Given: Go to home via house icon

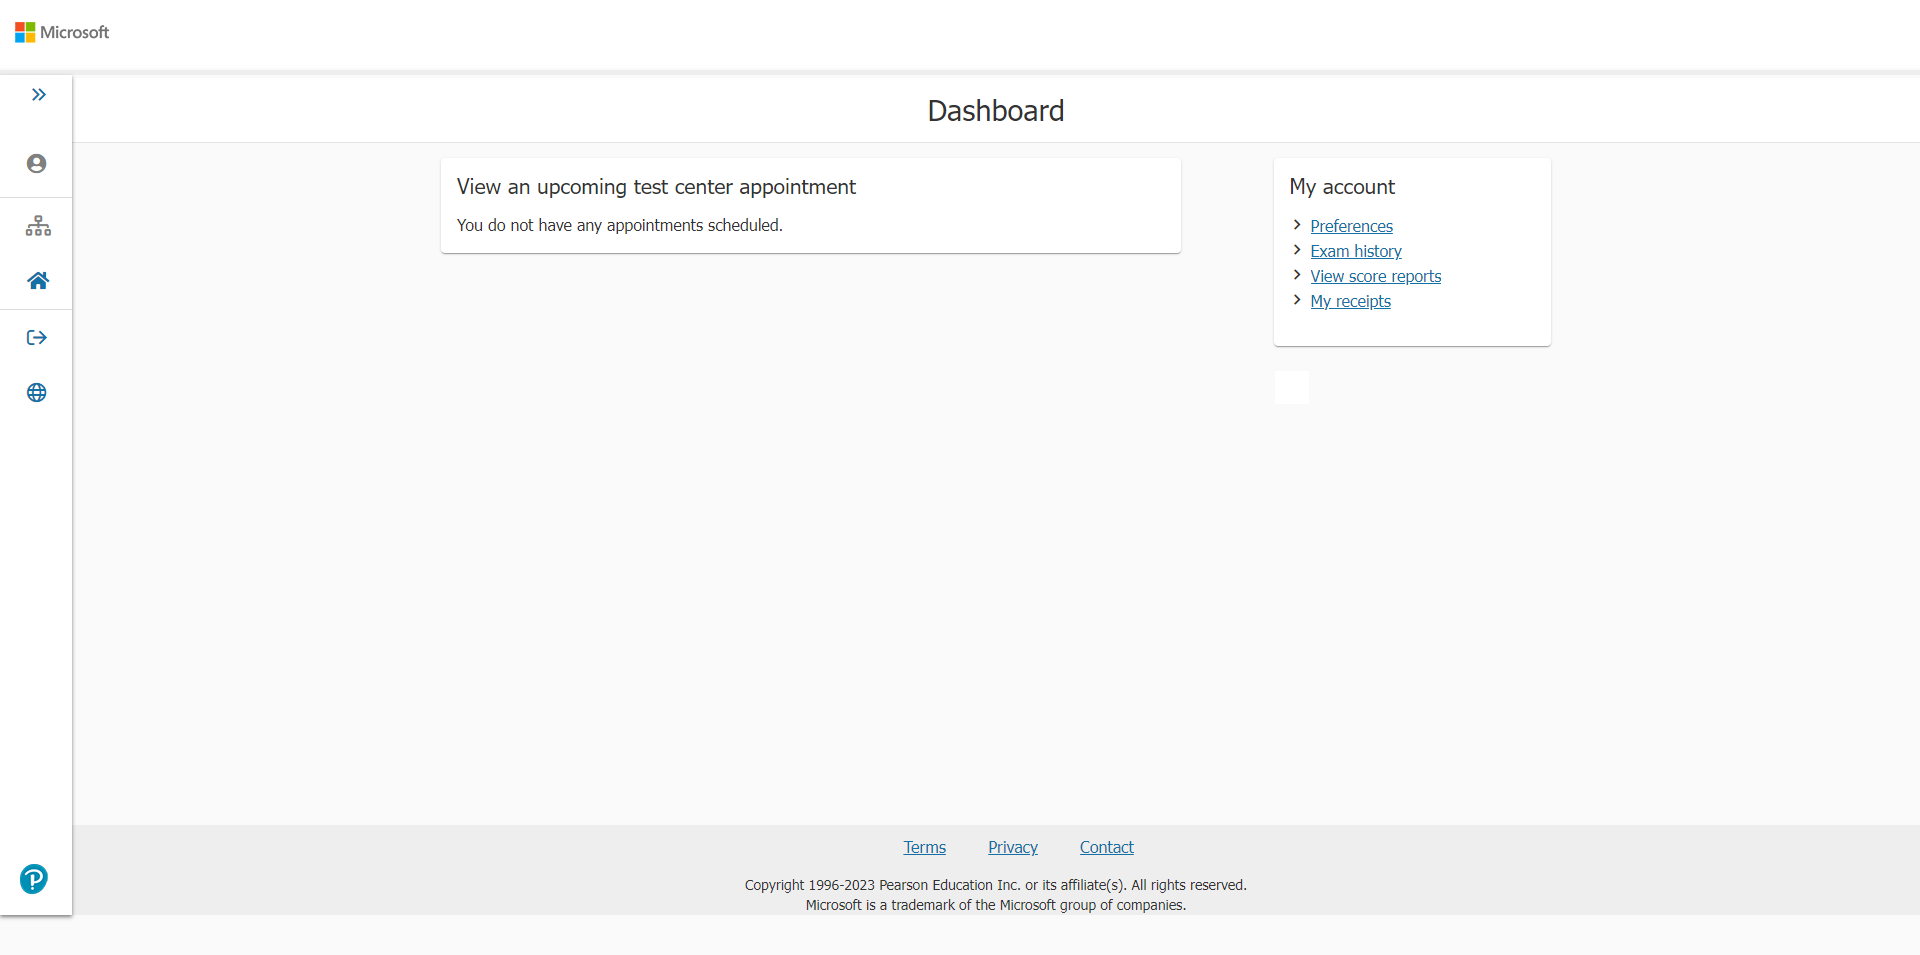Looking at the screenshot, I should [38, 281].
